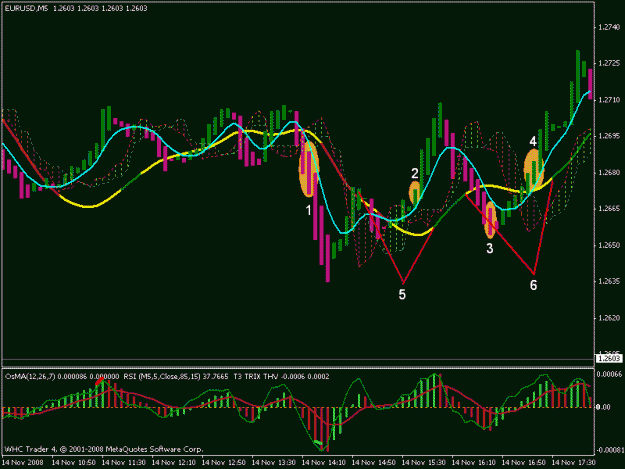Screen dimensions: 625x469
Task: Select the 0.00 indicator zero-level label
Action: coord(605,407)
